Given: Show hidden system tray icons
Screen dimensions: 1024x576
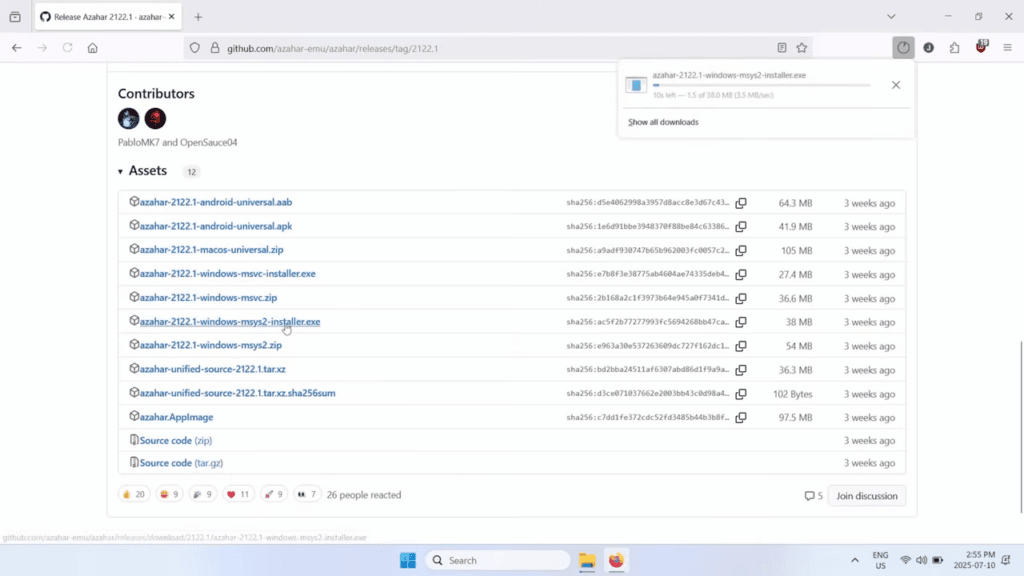Looking at the screenshot, I should pyautogui.click(x=855, y=560).
